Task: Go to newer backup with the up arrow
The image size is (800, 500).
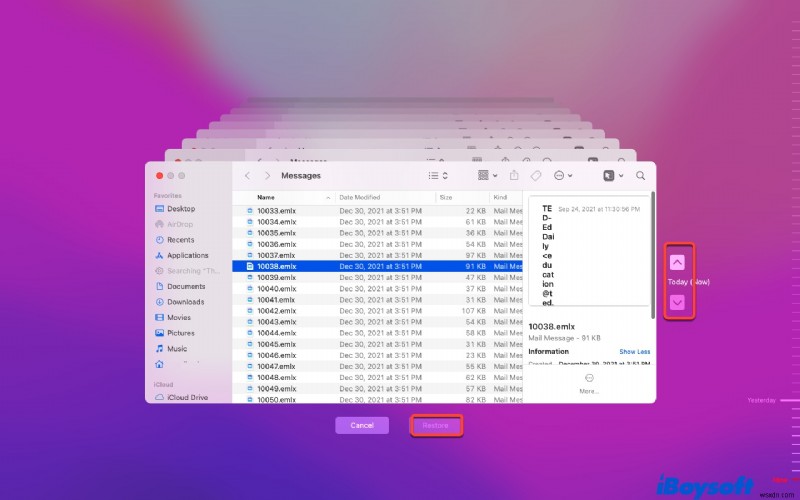Action: [677, 262]
